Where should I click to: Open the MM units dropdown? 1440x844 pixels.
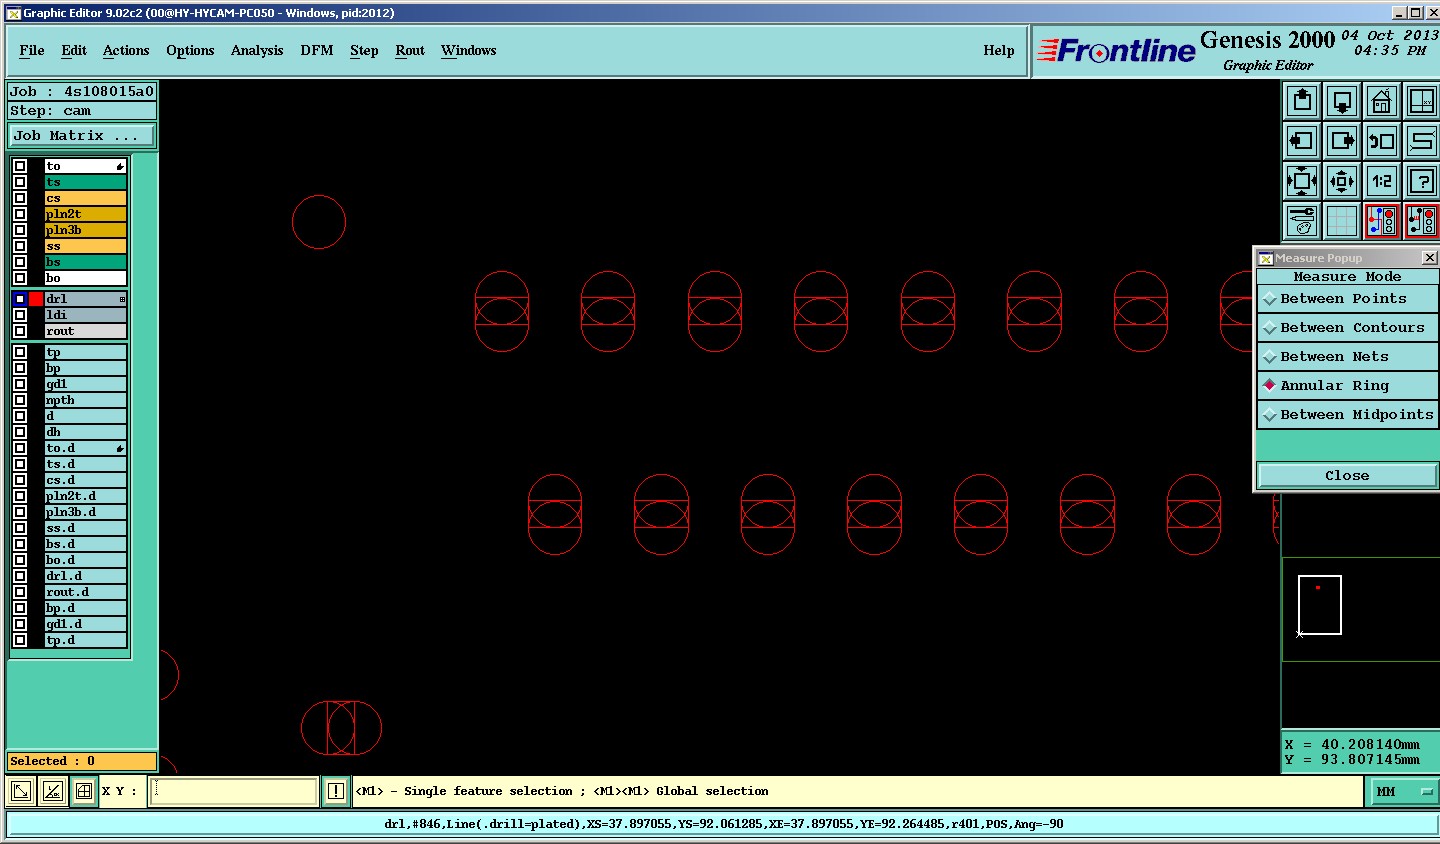click(1402, 792)
